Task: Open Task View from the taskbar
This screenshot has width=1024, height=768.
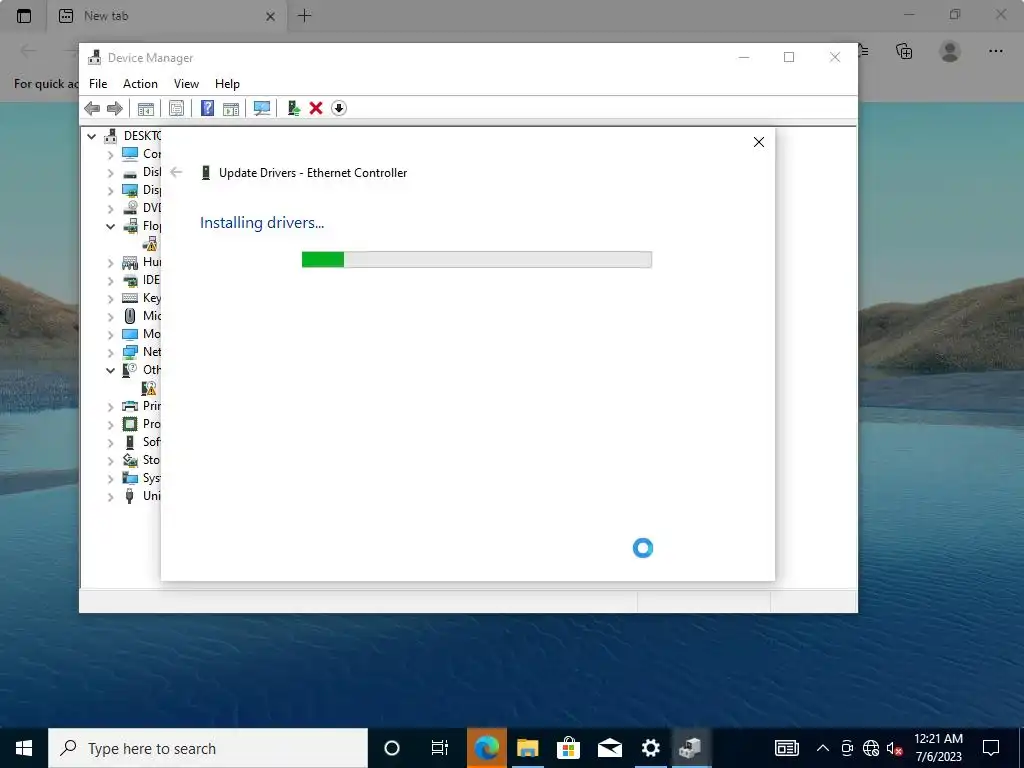Action: (440, 748)
